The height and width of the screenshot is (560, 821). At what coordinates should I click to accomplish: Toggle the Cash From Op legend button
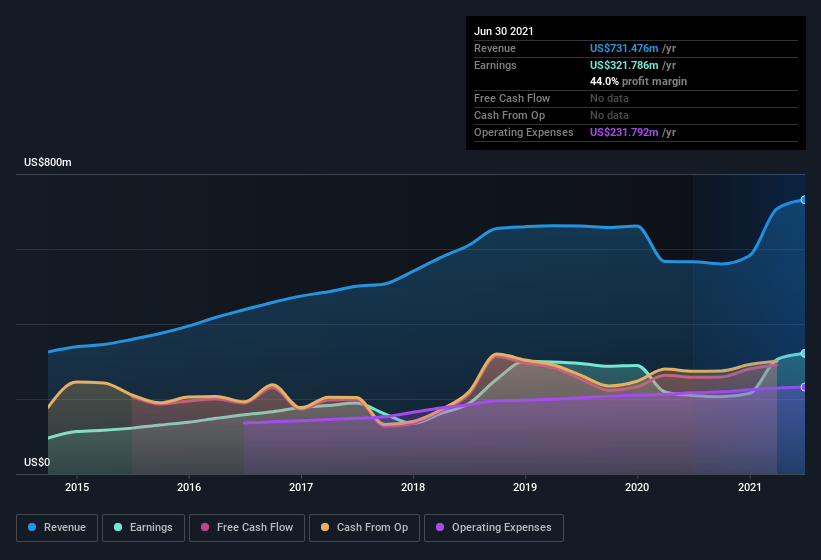pyautogui.click(x=364, y=528)
